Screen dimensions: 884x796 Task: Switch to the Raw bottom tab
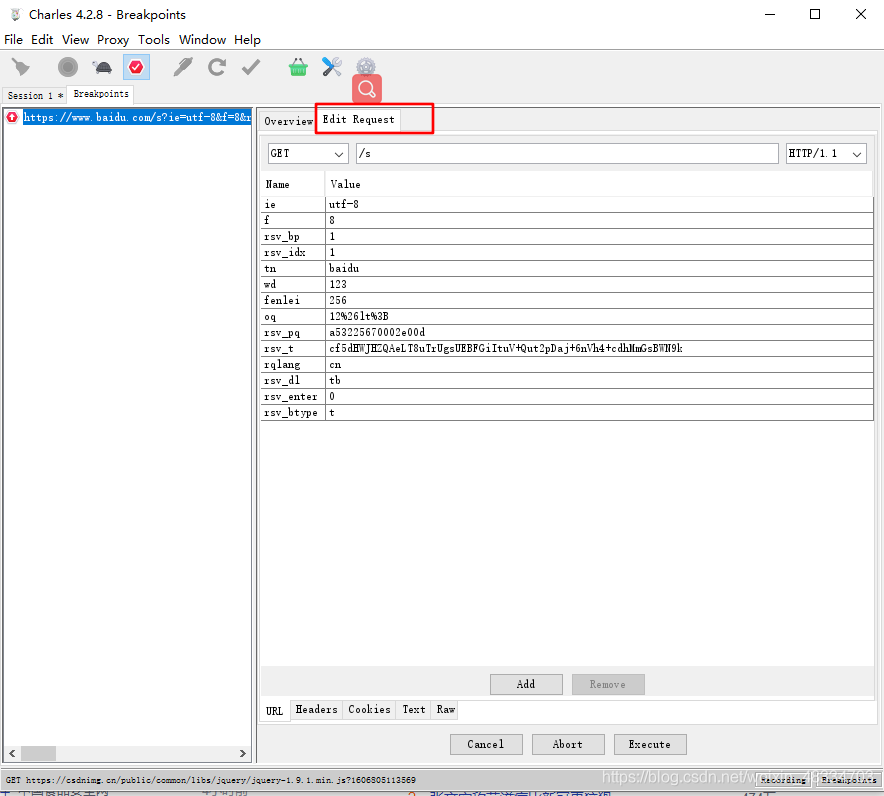coord(445,710)
